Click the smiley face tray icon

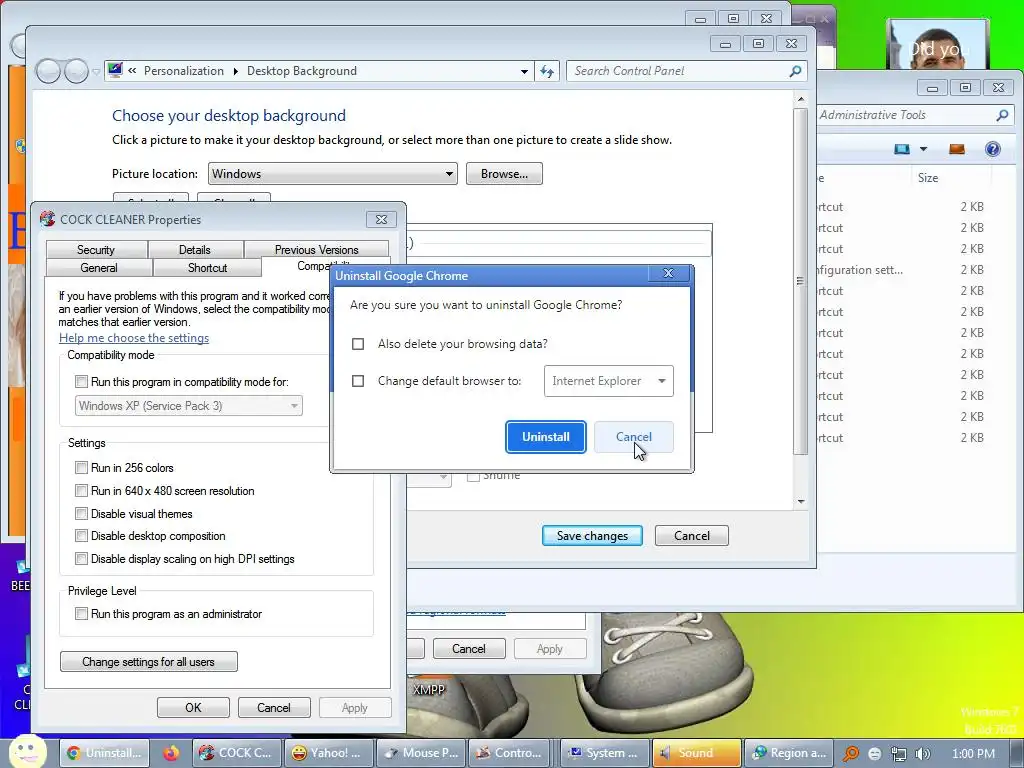(875, 754)
